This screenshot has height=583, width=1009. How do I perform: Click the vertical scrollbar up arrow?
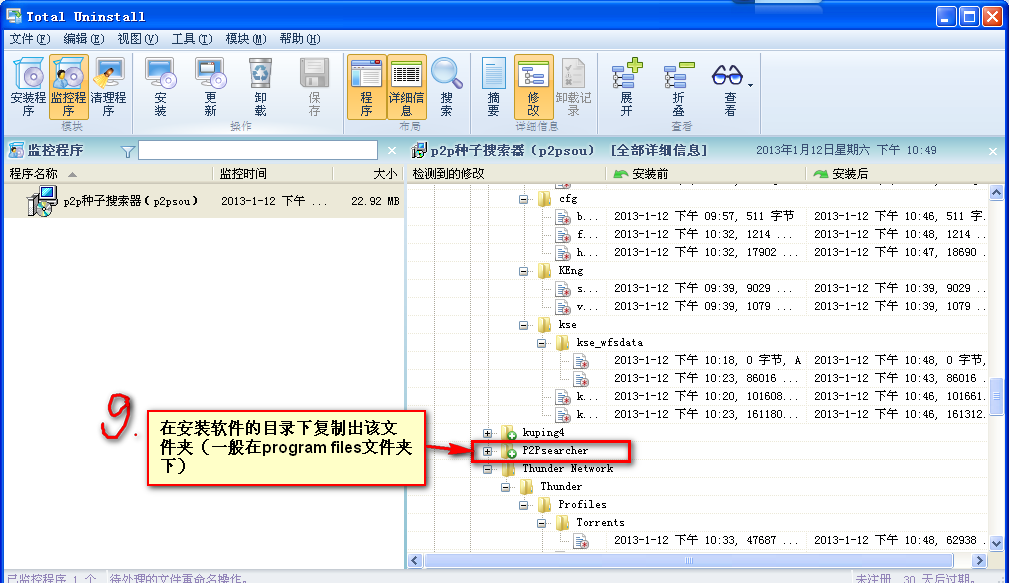[996, 192]
